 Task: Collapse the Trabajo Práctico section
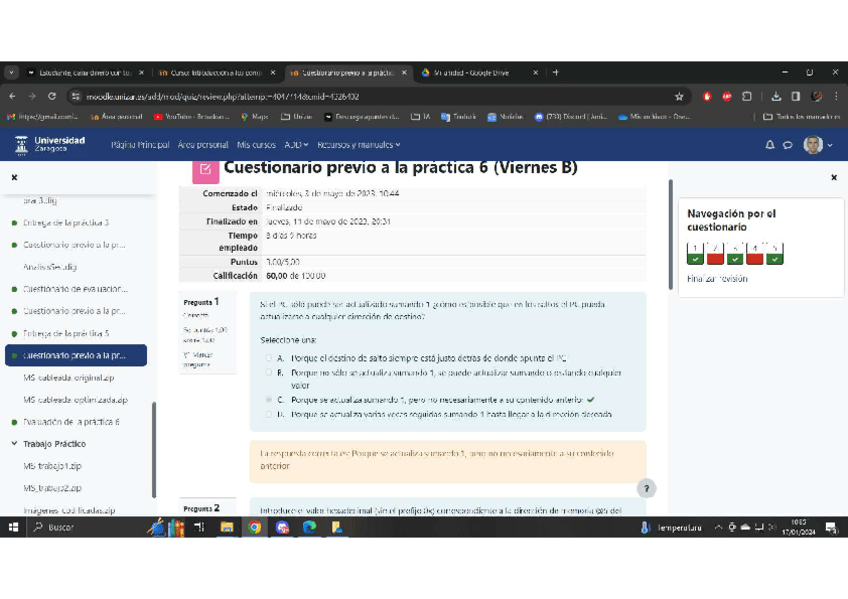click(x=14, y=443)
